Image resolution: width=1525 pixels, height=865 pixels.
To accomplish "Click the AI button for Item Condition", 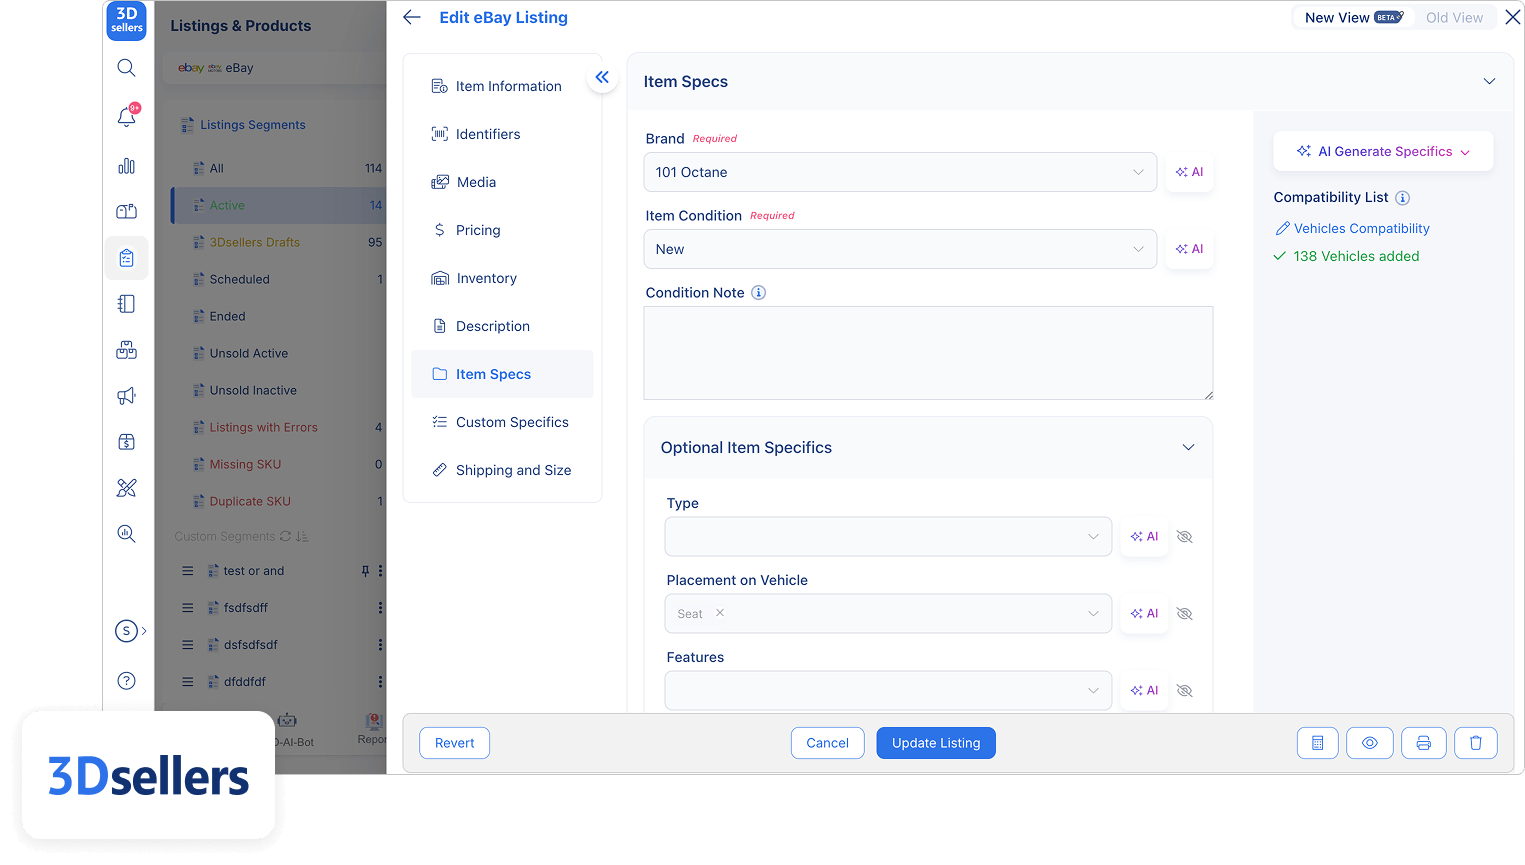I will (x=1190, y=249).
